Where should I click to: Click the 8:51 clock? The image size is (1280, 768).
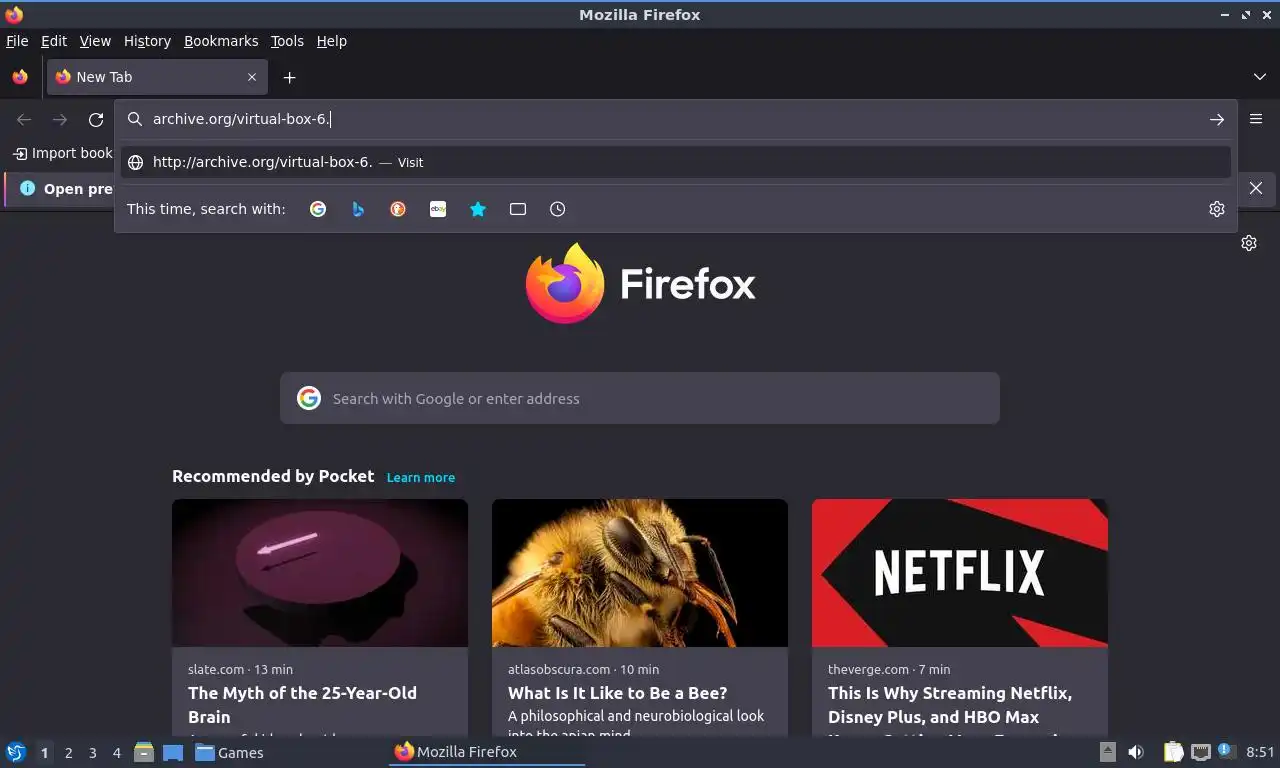point(1260,752)
